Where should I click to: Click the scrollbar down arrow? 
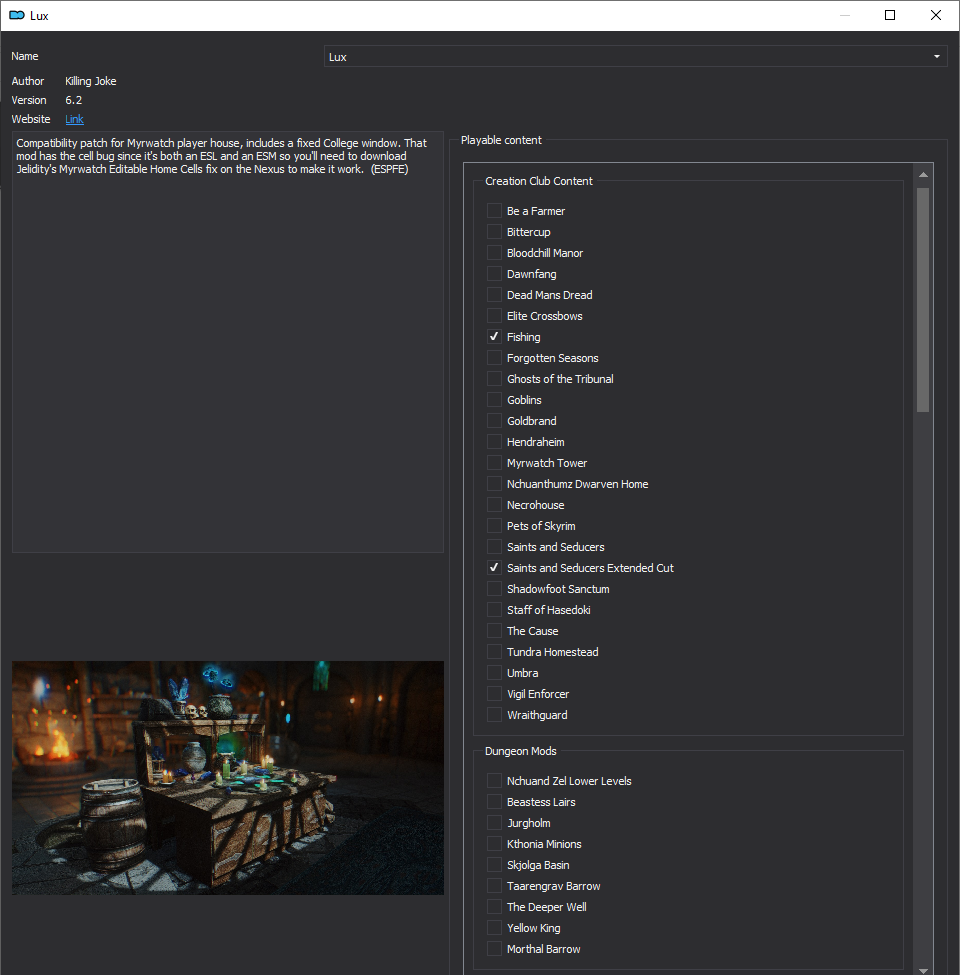pyautogui.click(x=923, y=970)
